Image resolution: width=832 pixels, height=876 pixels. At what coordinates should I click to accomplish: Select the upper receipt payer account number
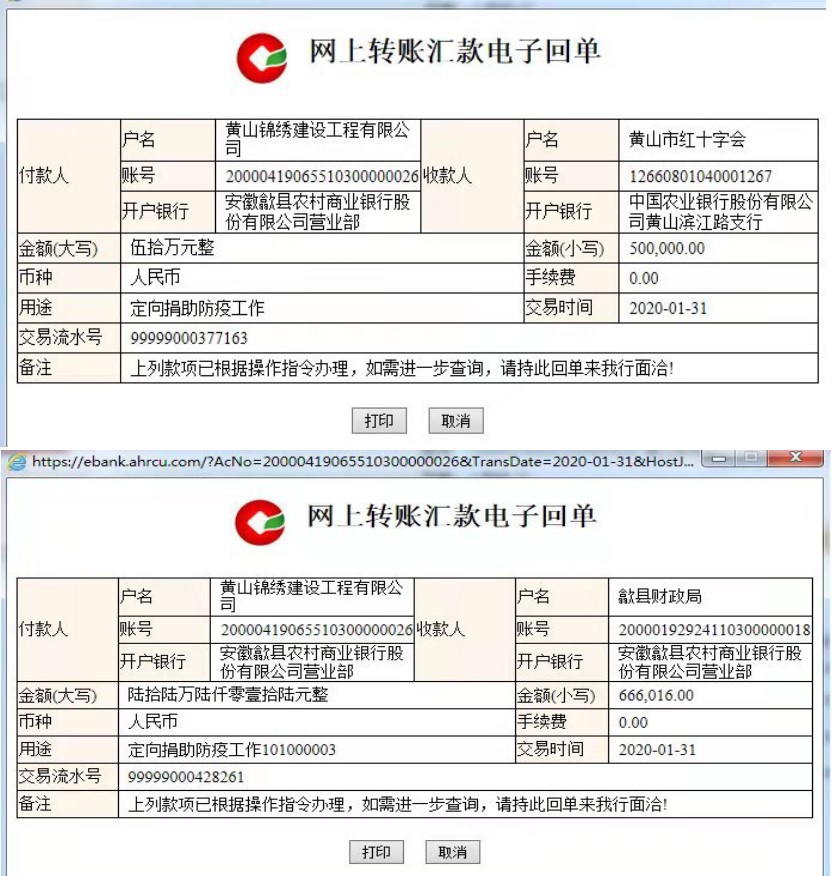(x=322, y=177)
